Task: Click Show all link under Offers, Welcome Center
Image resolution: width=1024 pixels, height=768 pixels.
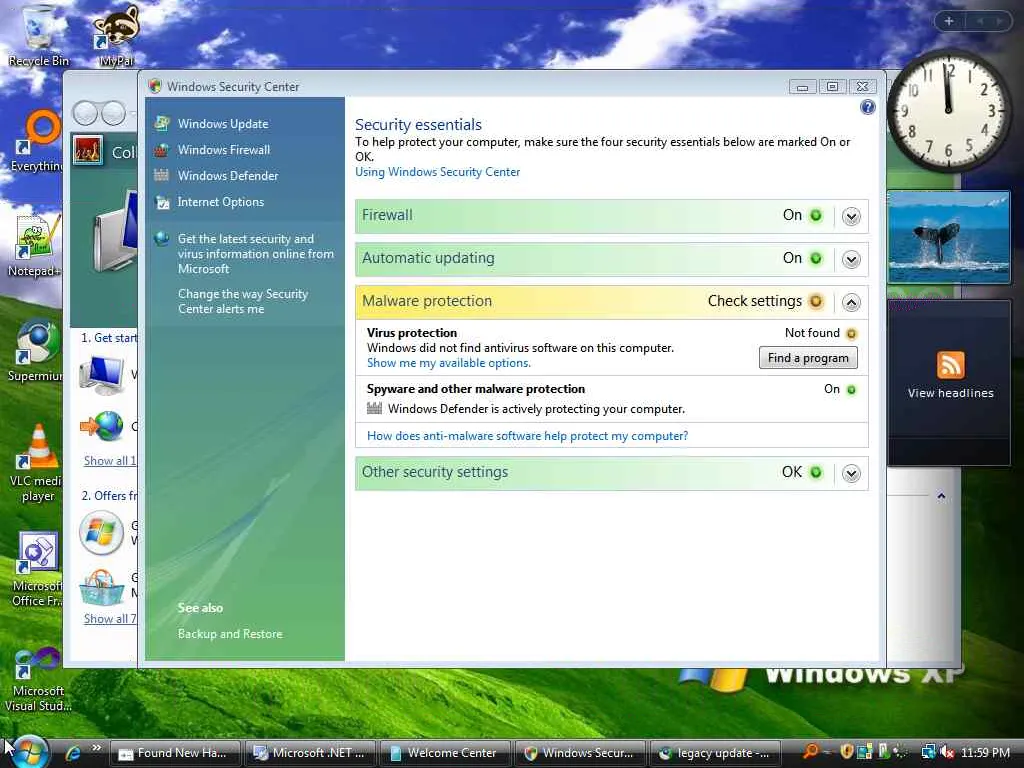Action: [x=109, y=618]
